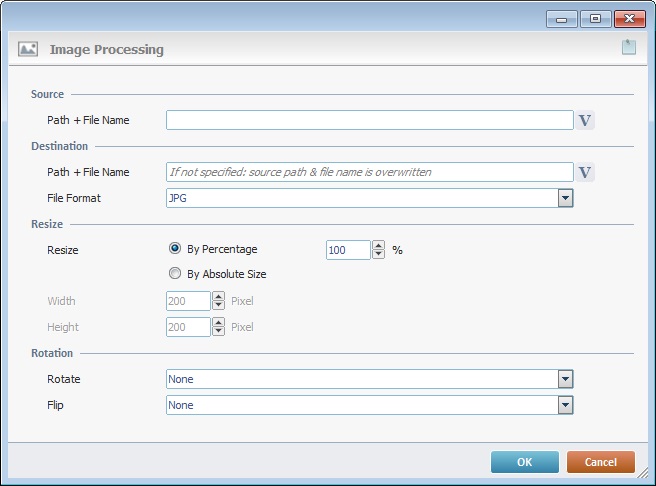Open the notes icon in the header
This screenshot has height=486, width=656.
point(628,47)
